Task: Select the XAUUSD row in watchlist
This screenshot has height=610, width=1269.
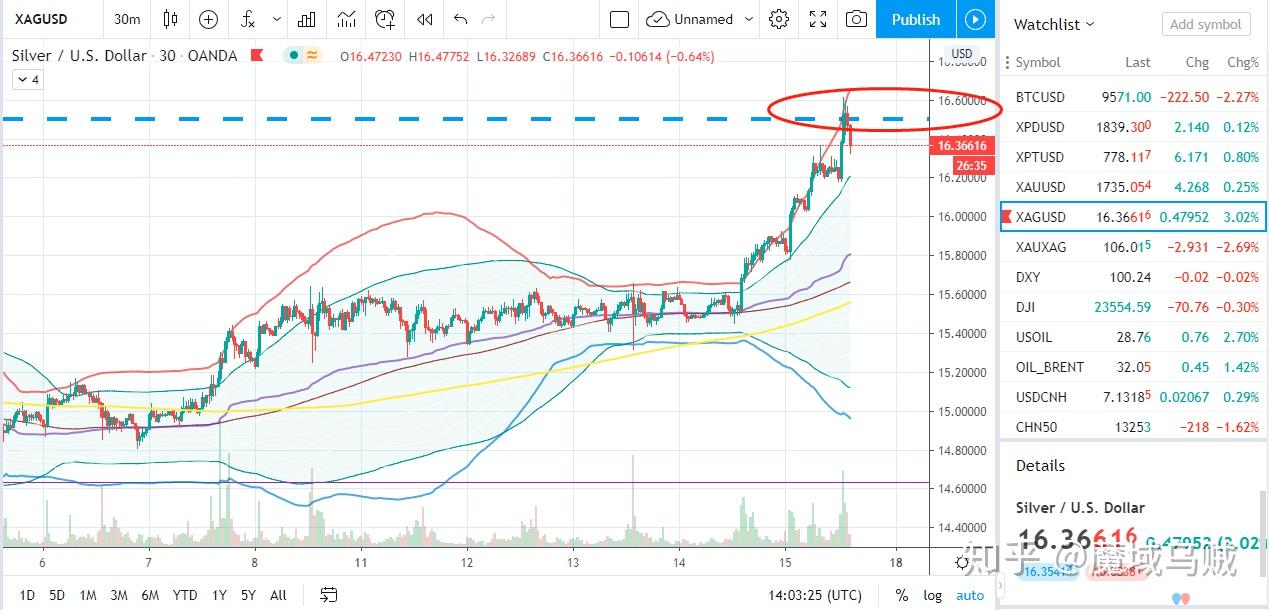Action: click(1134, 187)
